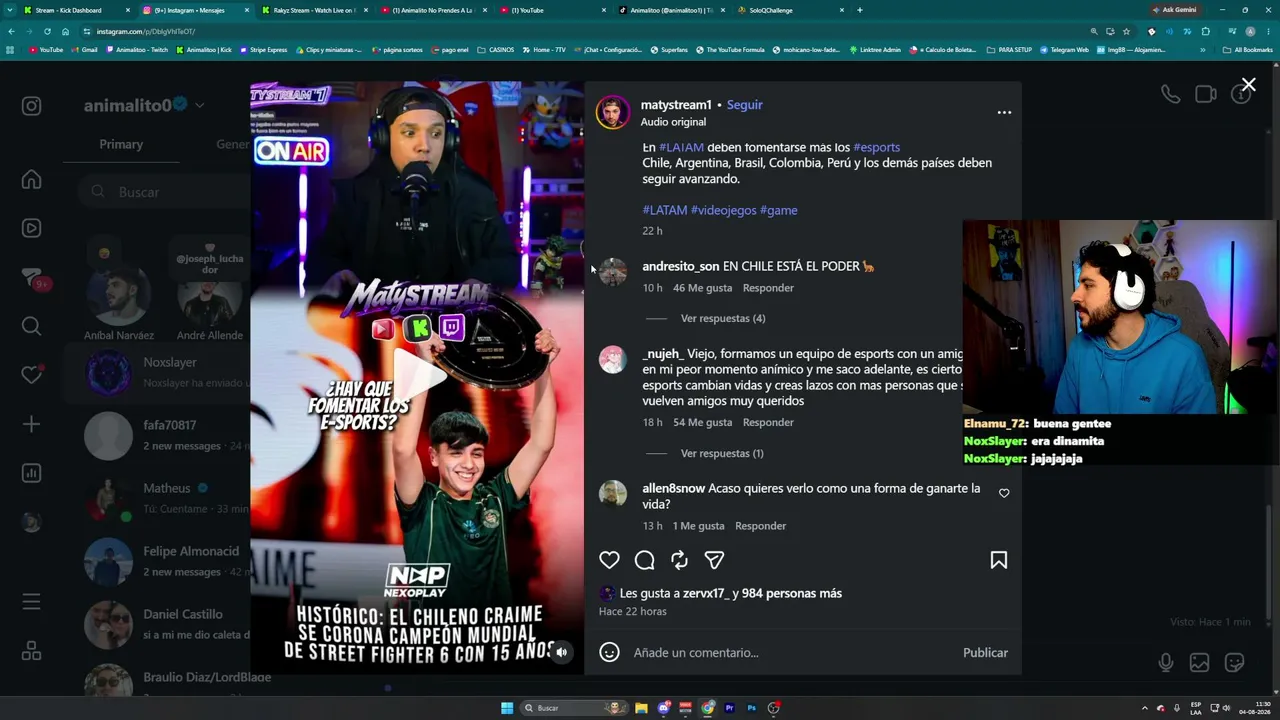Image resolution: width=1280 pixels, height=720 pixels.
Task: Open the emoji picker in comment box
Action: [x=609, y=652]
